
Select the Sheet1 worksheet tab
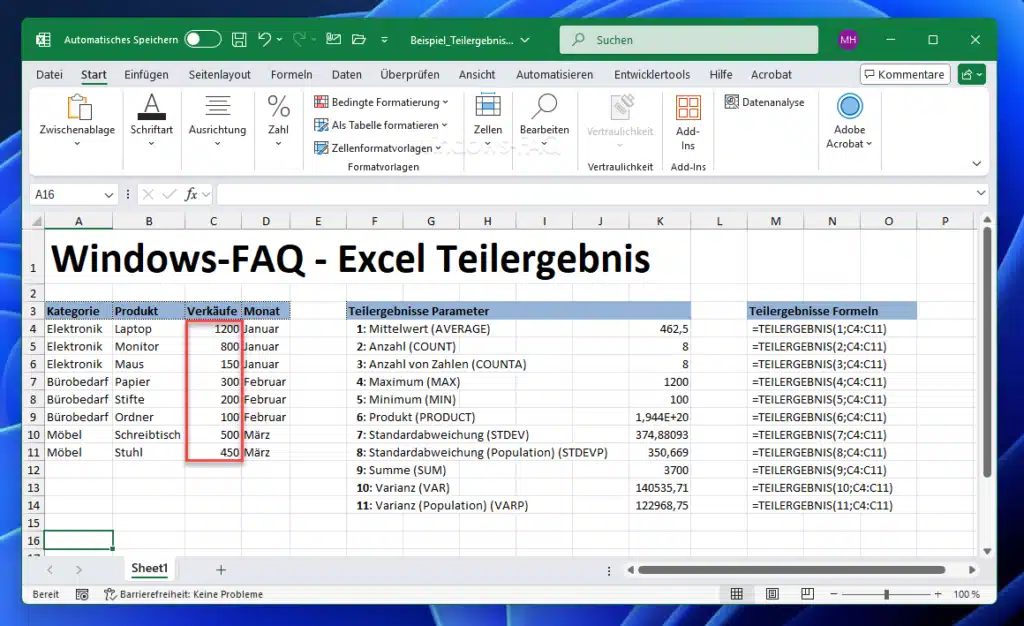(x=150, y=569)
